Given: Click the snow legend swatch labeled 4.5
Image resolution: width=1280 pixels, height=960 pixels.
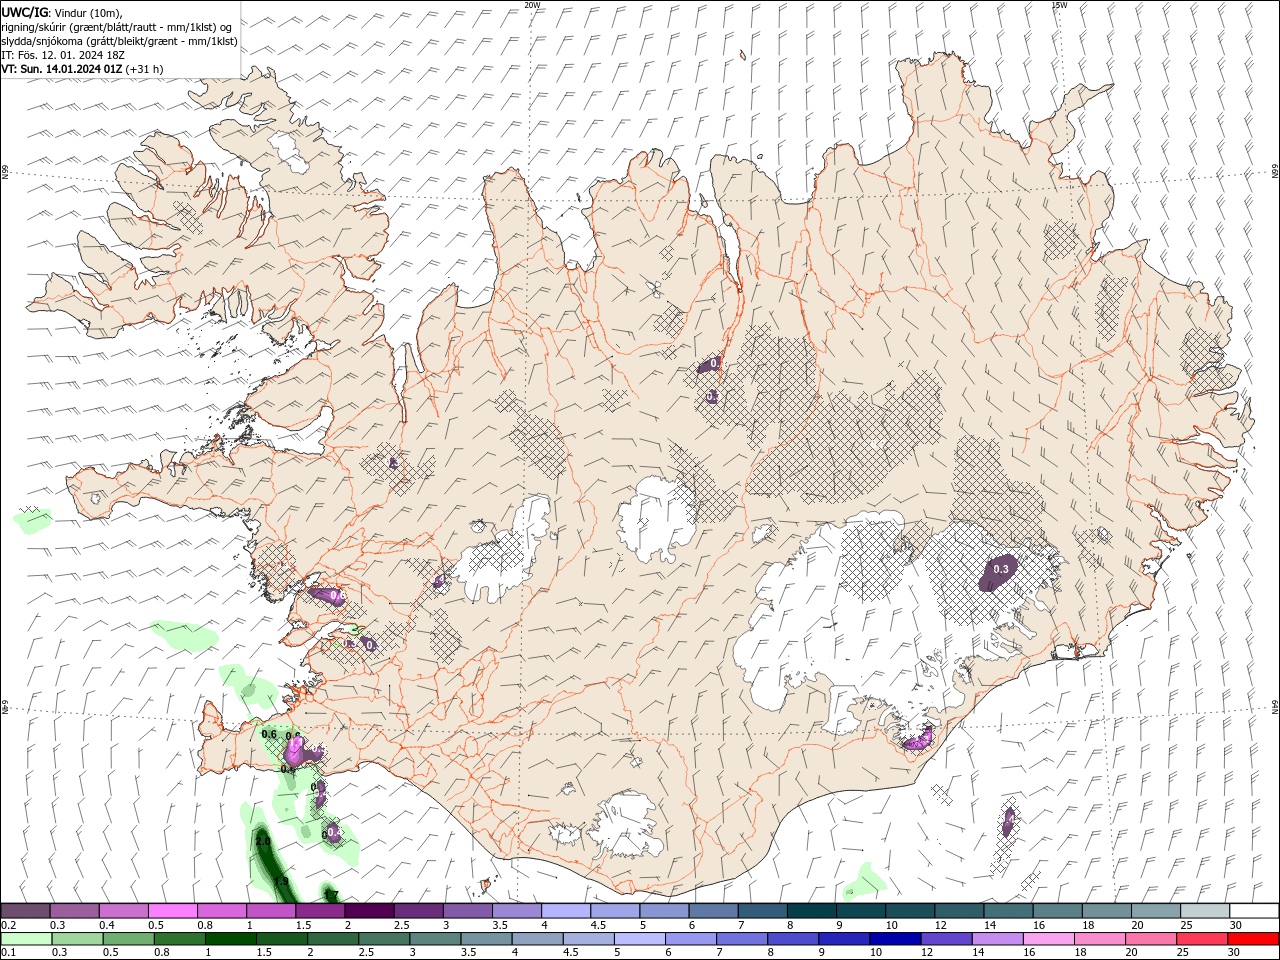Looking at the screenshot, I should tap(615, 911).
